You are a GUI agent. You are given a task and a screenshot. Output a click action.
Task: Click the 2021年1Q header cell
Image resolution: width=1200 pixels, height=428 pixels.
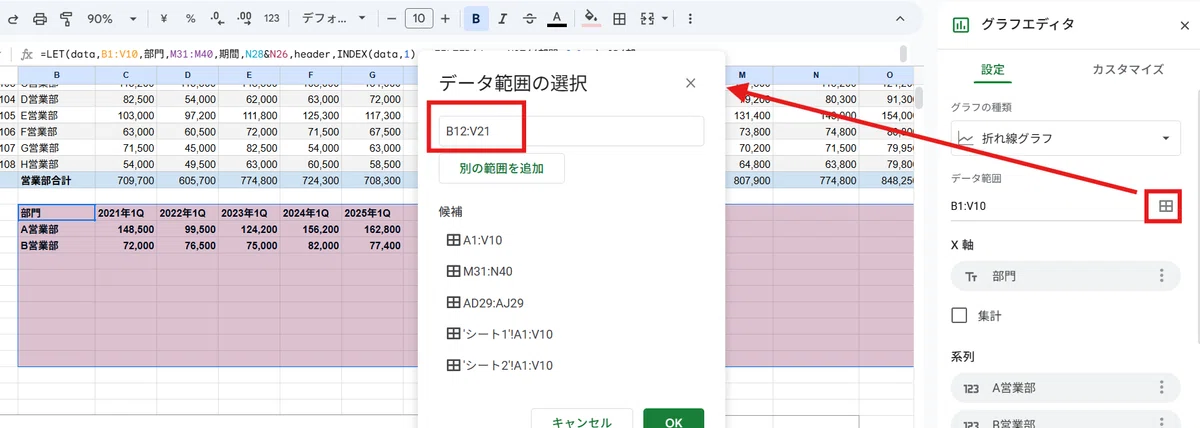126,212
